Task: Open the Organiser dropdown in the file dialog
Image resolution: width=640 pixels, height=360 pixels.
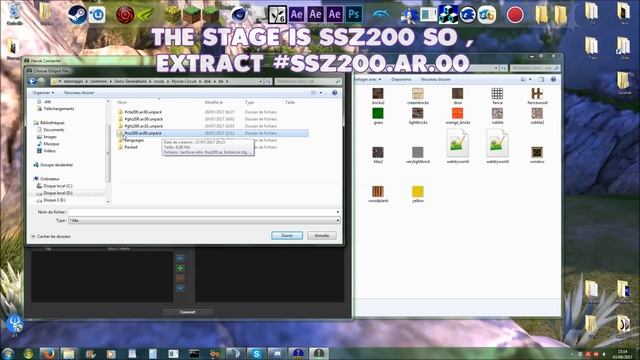Action: click(43, 93)
